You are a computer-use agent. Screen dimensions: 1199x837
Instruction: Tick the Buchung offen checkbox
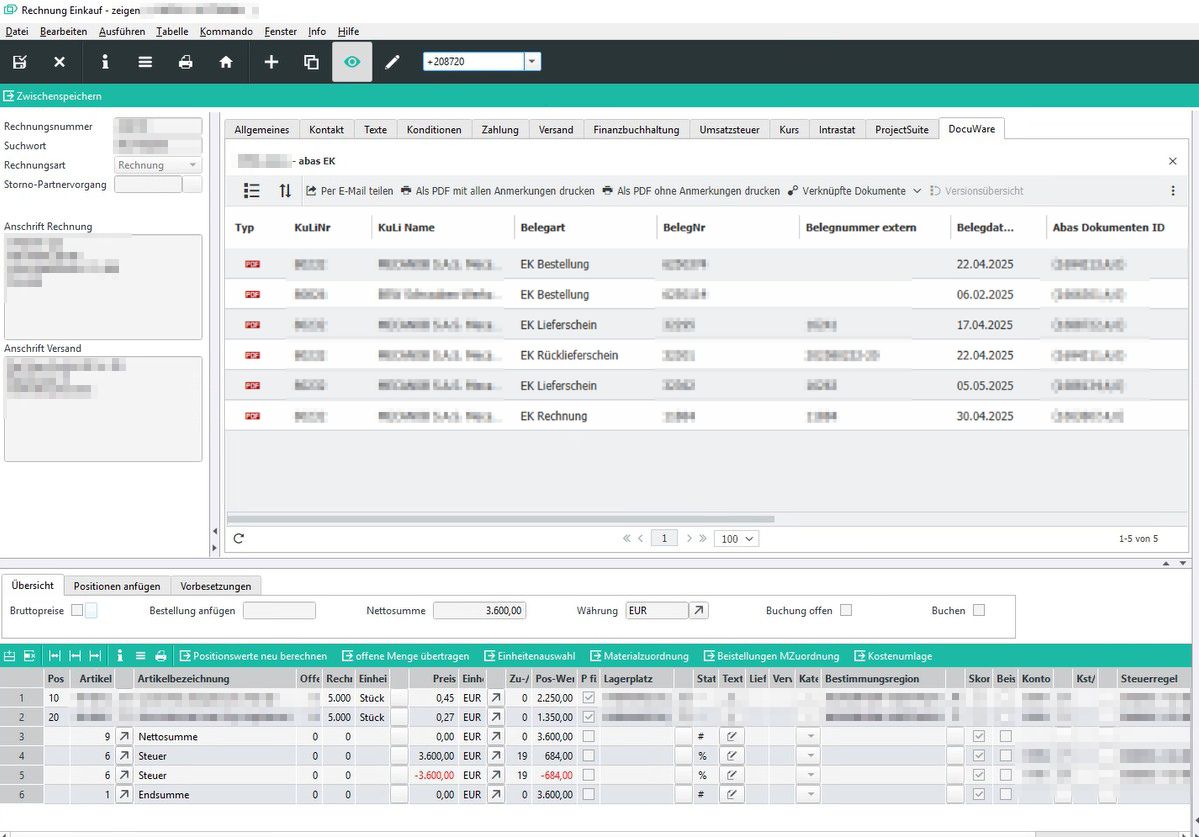[x=846, y=610]
